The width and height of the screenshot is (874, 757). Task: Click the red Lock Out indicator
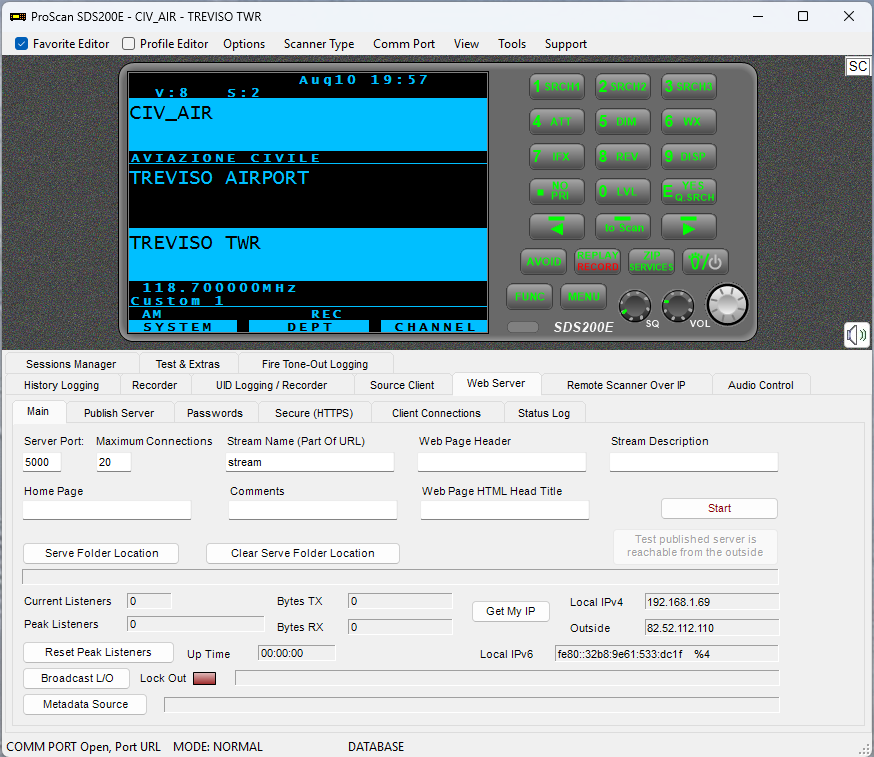pyautogui.click(x=204, y=678)
